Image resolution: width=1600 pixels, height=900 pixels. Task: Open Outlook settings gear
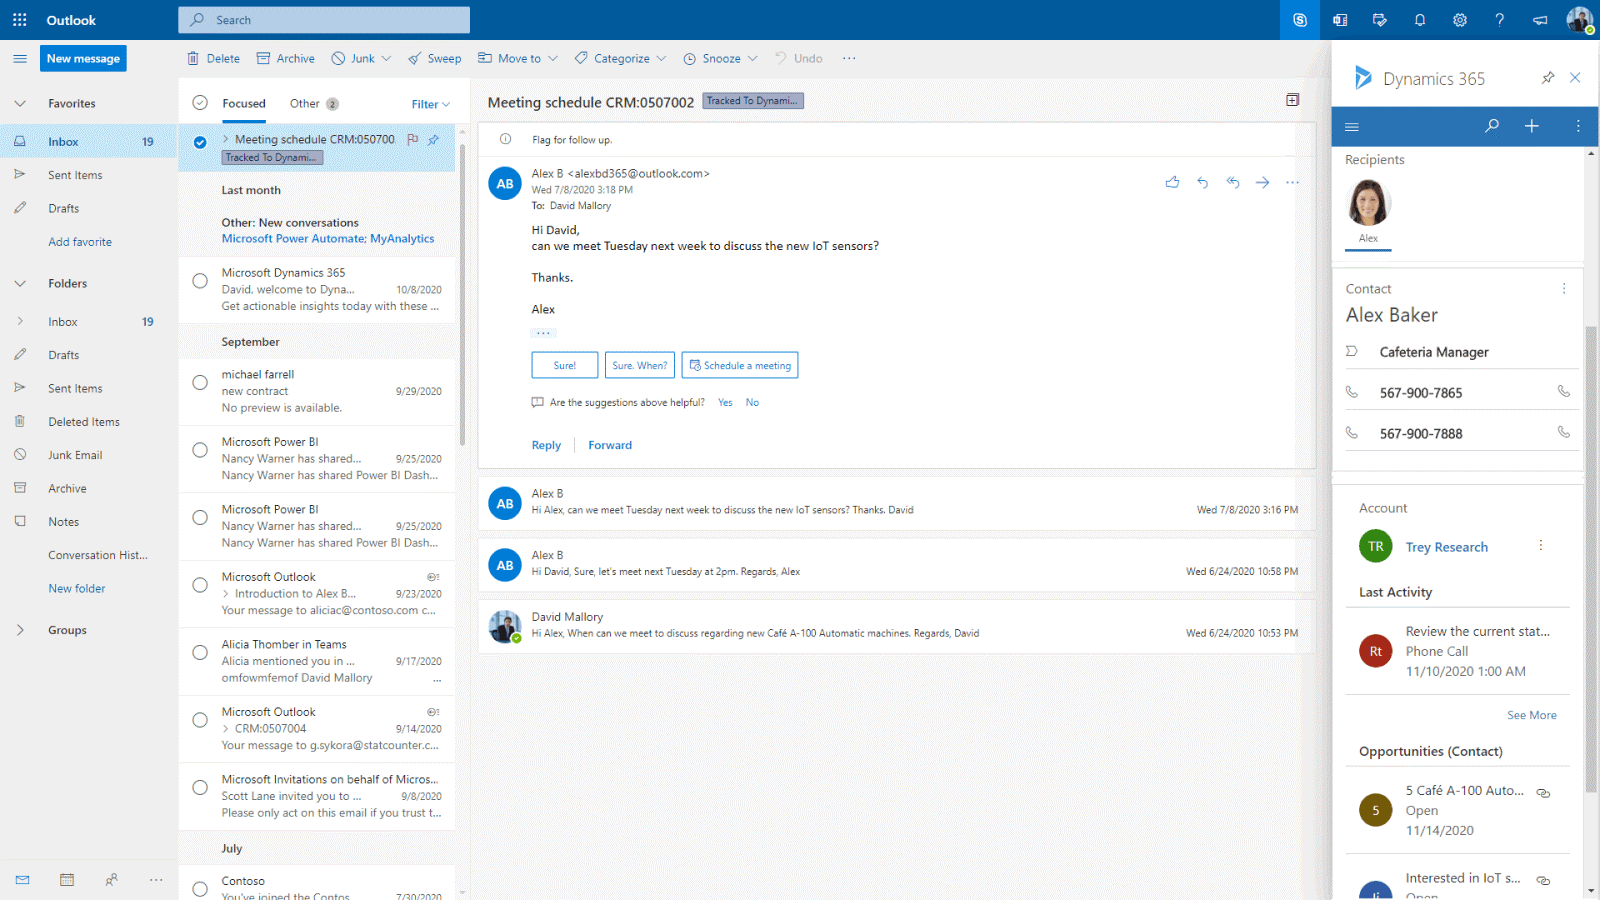[1460, 20]
